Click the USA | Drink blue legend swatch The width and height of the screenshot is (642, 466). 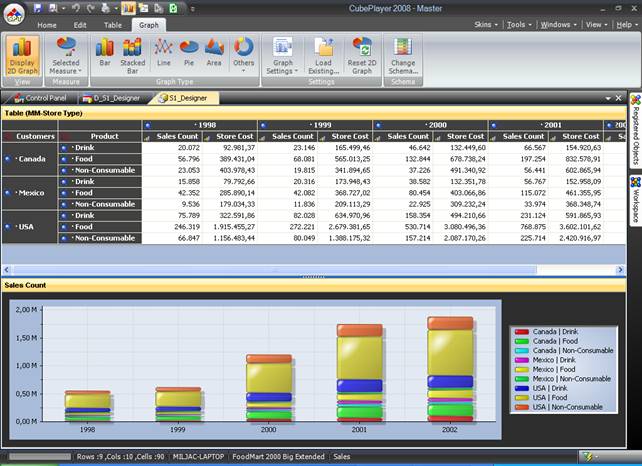[522, 388]
